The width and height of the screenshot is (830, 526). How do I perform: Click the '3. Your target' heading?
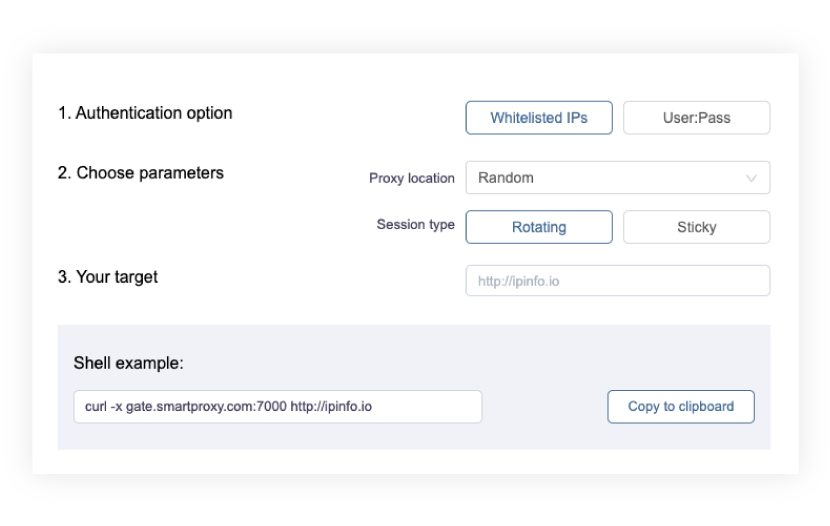tap(107, 277)
